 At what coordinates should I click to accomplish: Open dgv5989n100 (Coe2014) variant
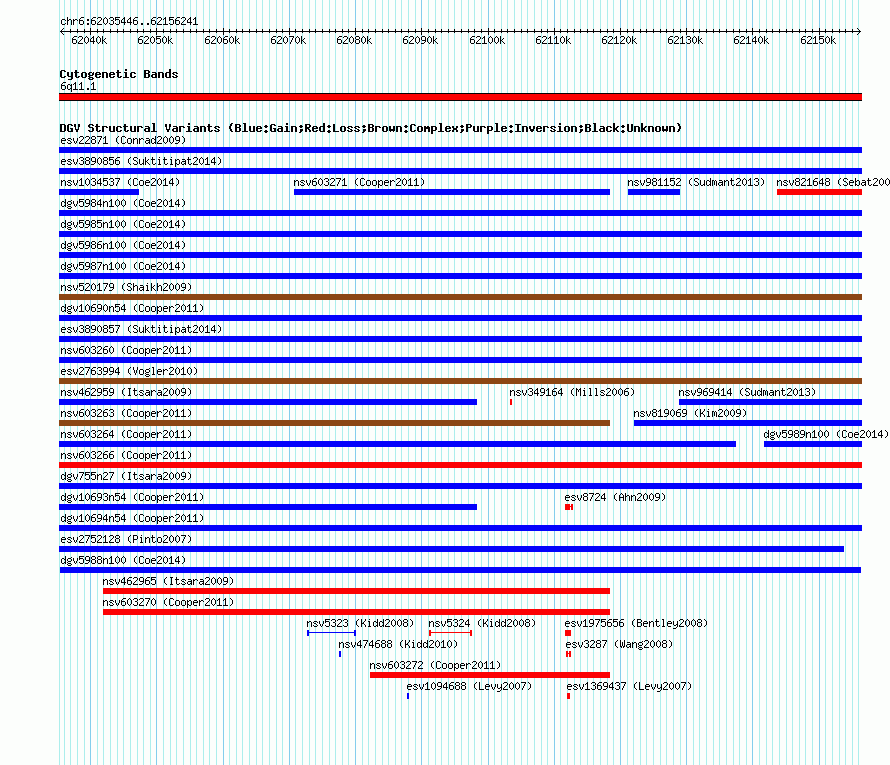(x=826, y=434)
